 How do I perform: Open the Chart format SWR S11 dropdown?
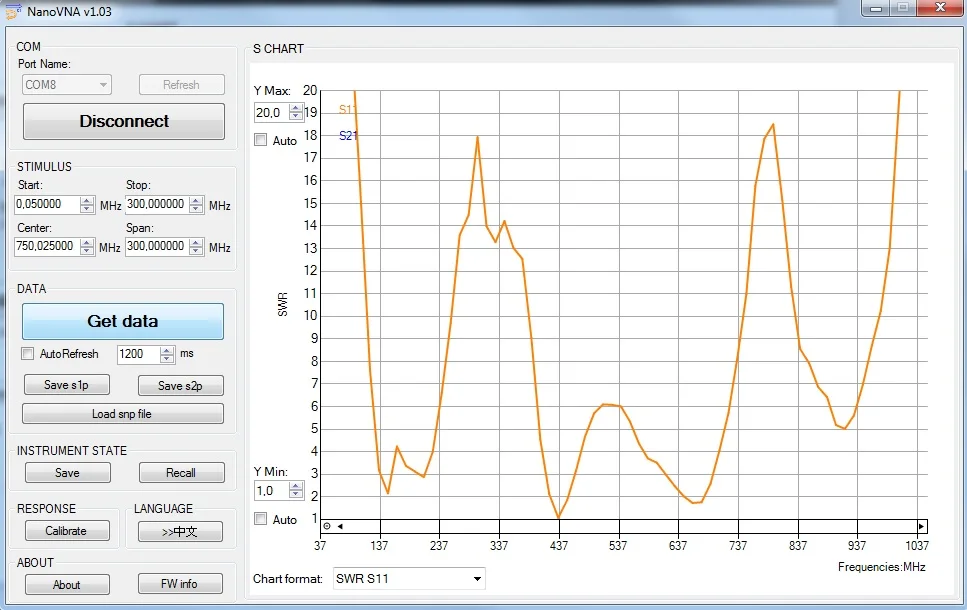[x=409, y=579]
